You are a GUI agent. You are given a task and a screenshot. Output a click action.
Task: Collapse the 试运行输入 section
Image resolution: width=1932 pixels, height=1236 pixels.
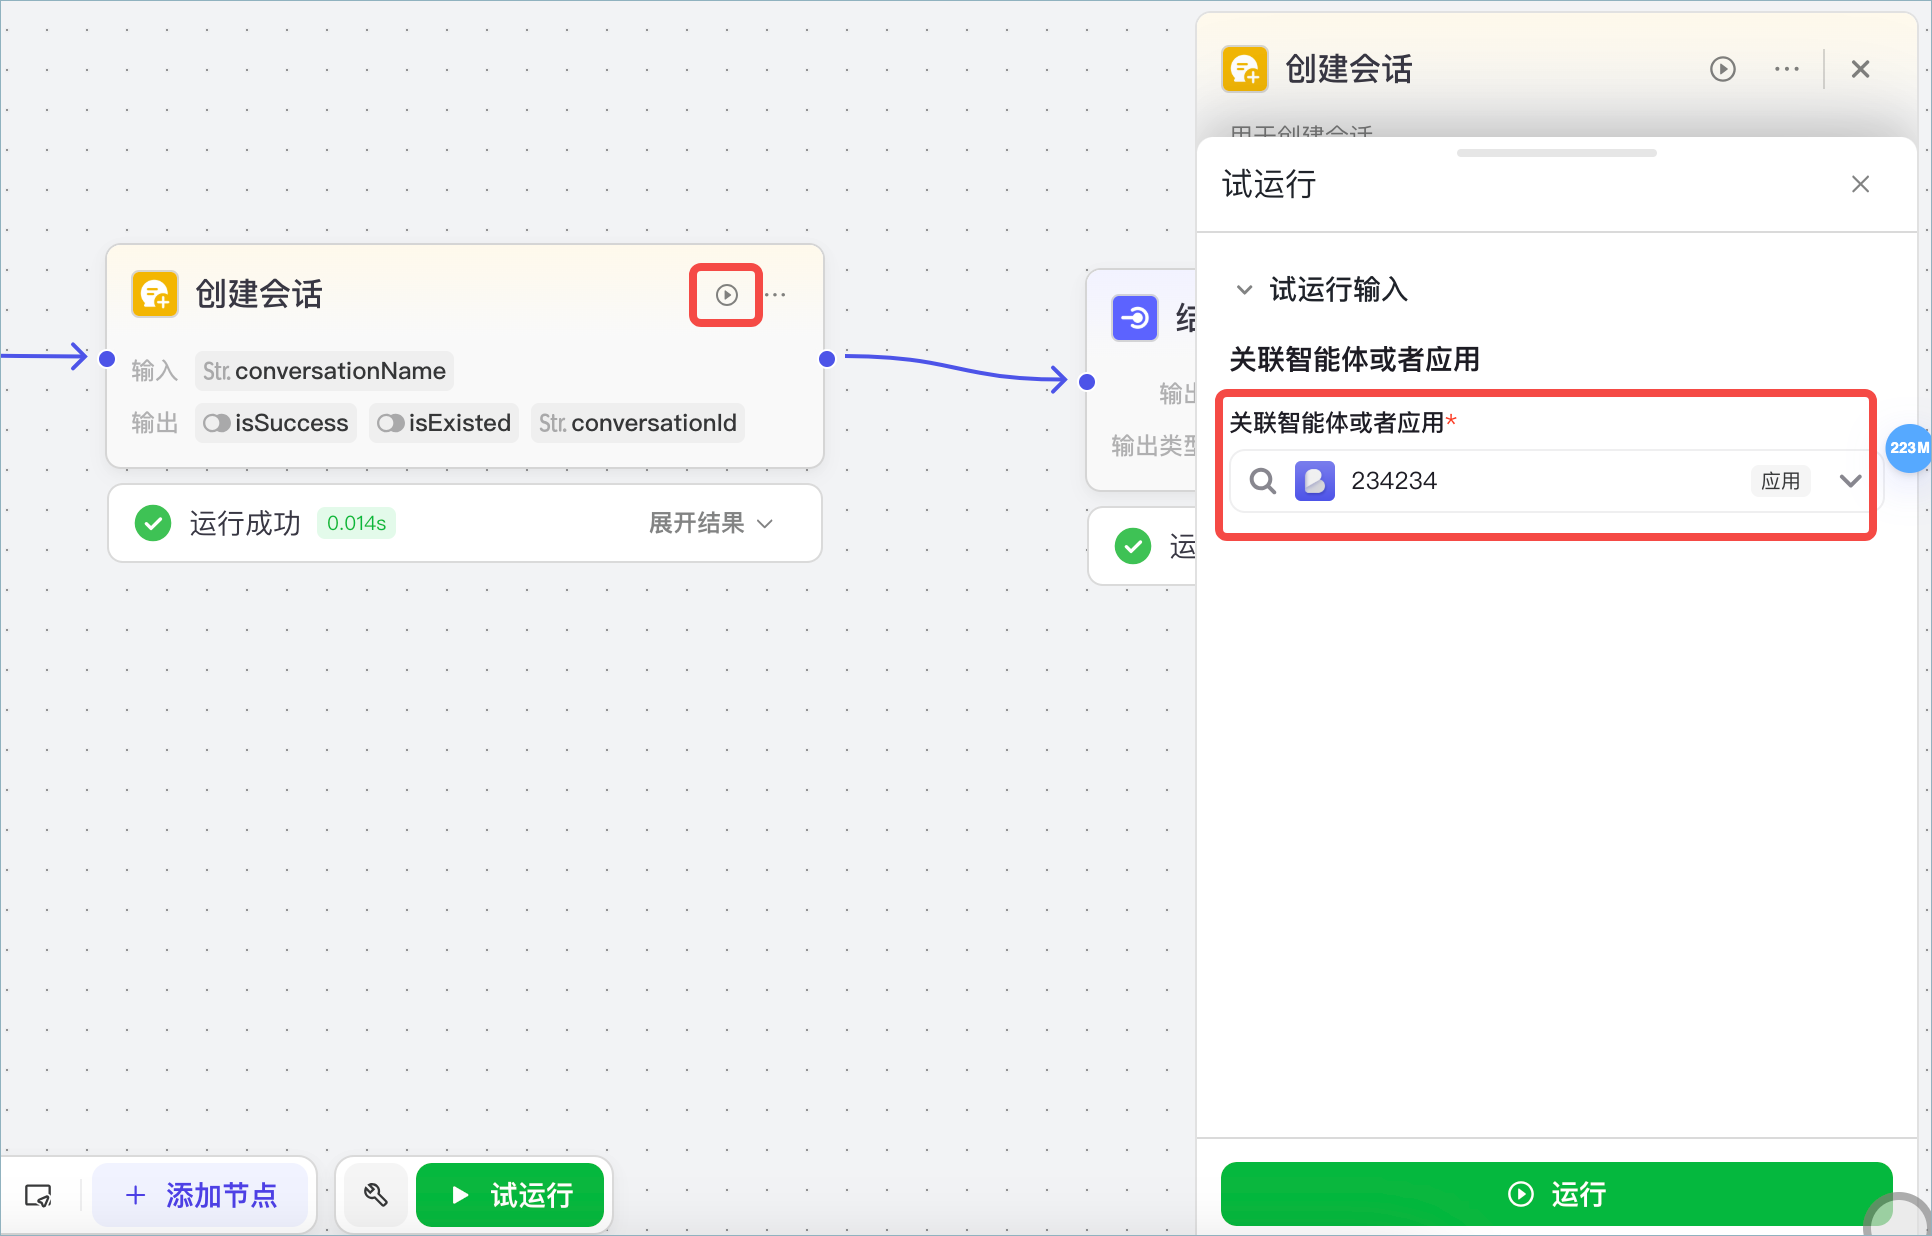tap(1245, 290)
